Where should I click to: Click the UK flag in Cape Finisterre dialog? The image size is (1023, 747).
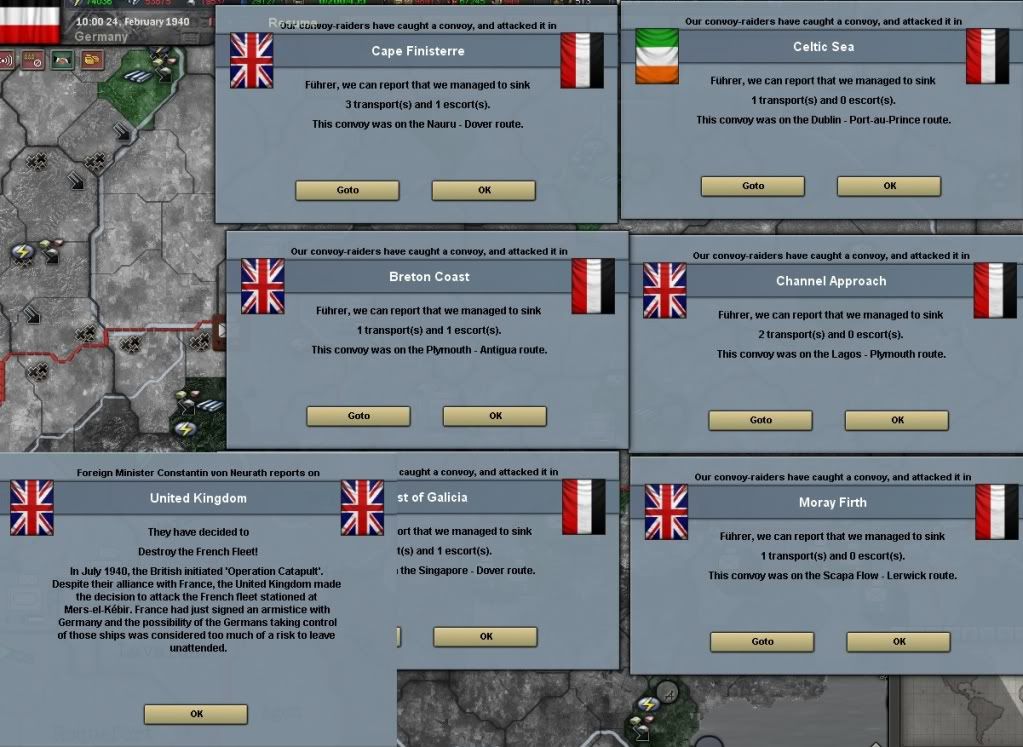click(x=251, y=61)
